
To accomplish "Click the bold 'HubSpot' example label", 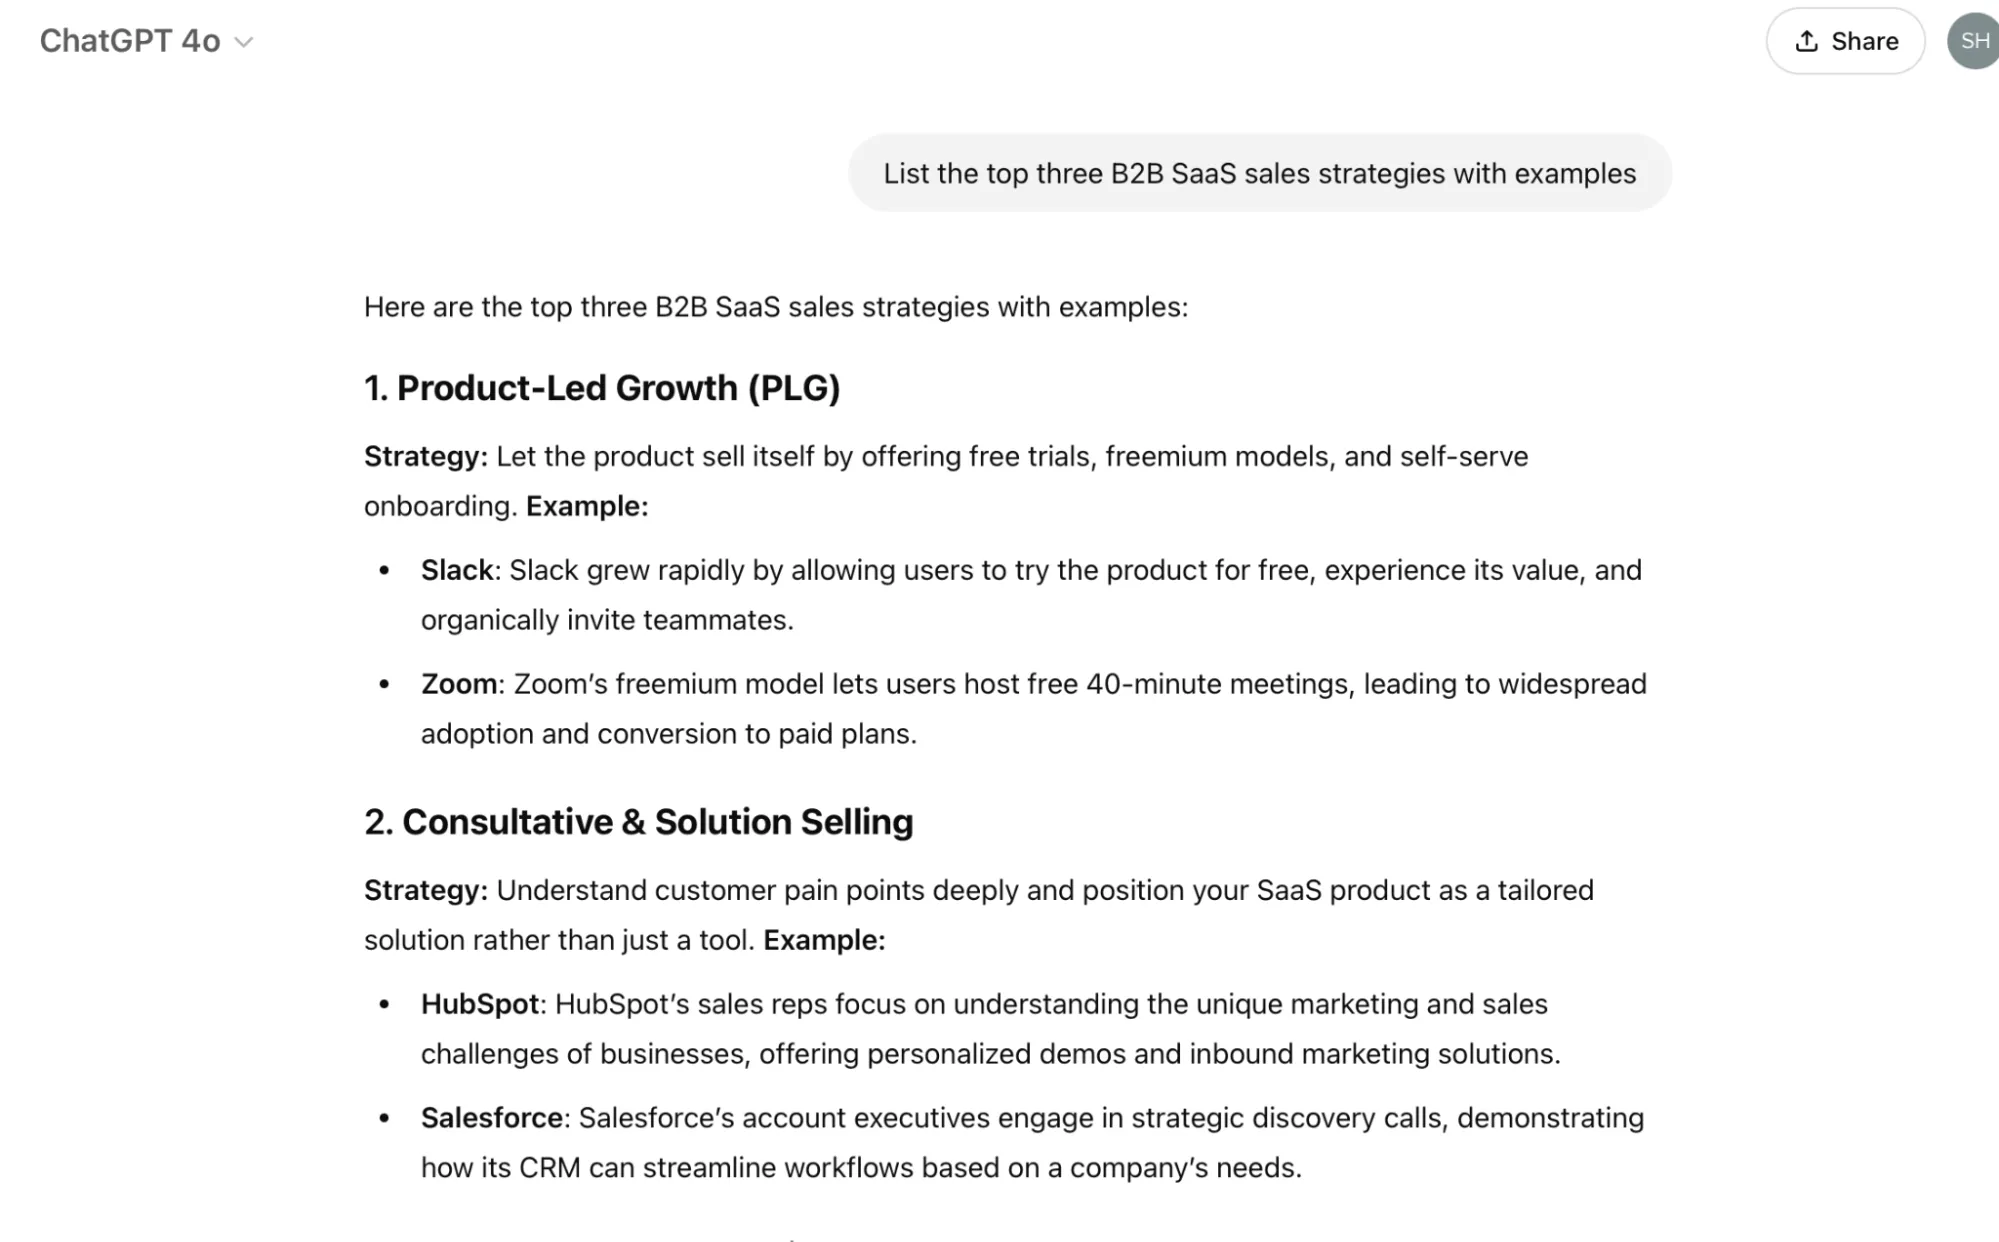I will (x=480, y=1004).
